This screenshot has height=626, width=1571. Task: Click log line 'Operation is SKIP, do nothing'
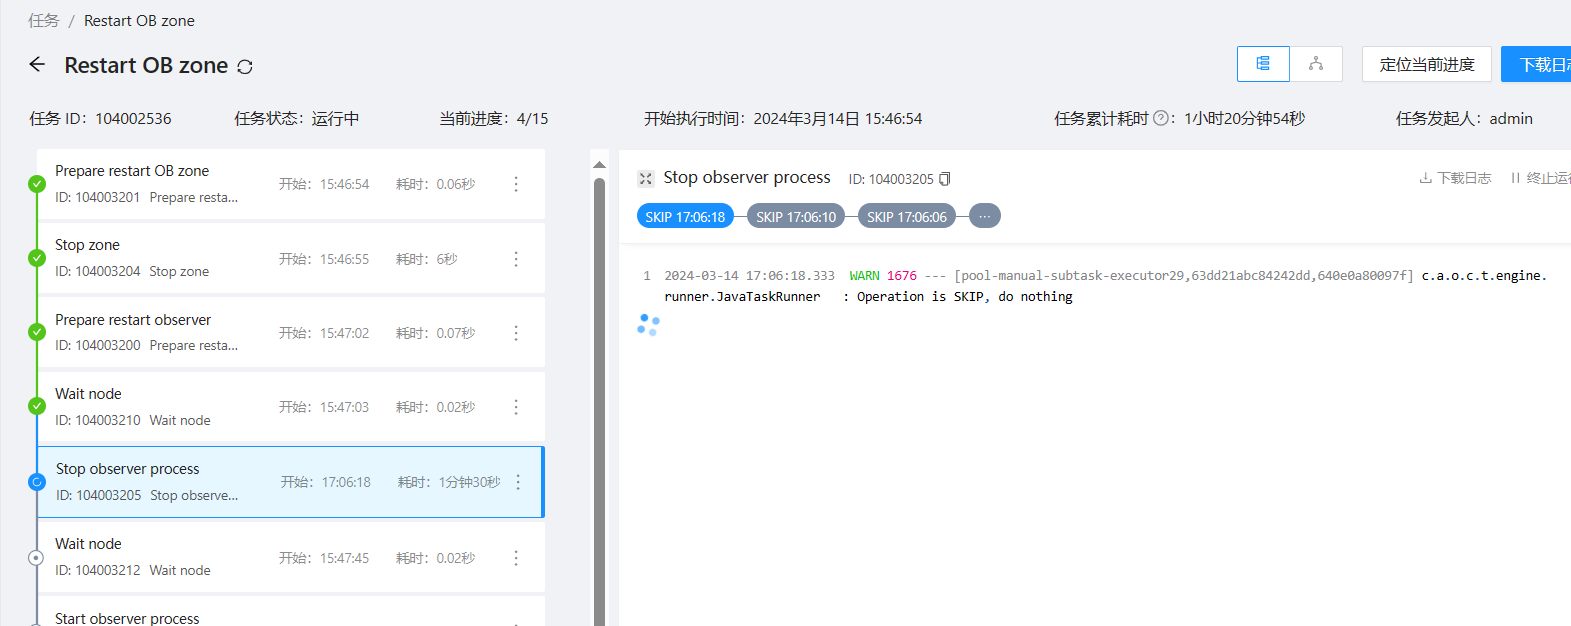[964, 297]
